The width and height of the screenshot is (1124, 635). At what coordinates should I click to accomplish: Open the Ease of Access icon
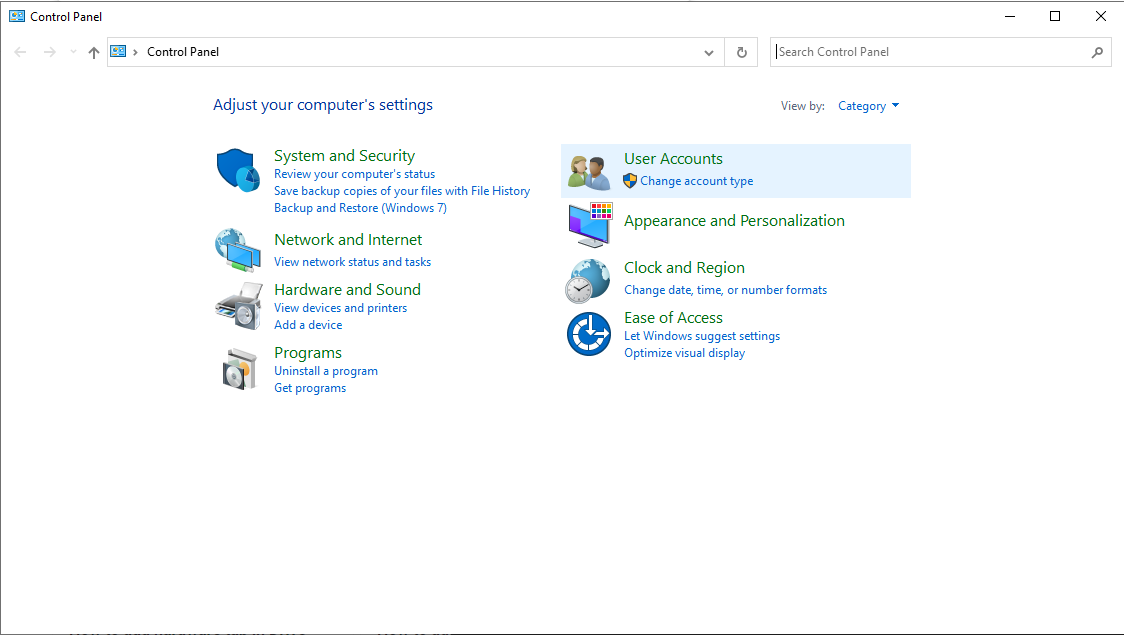[588, 334]
